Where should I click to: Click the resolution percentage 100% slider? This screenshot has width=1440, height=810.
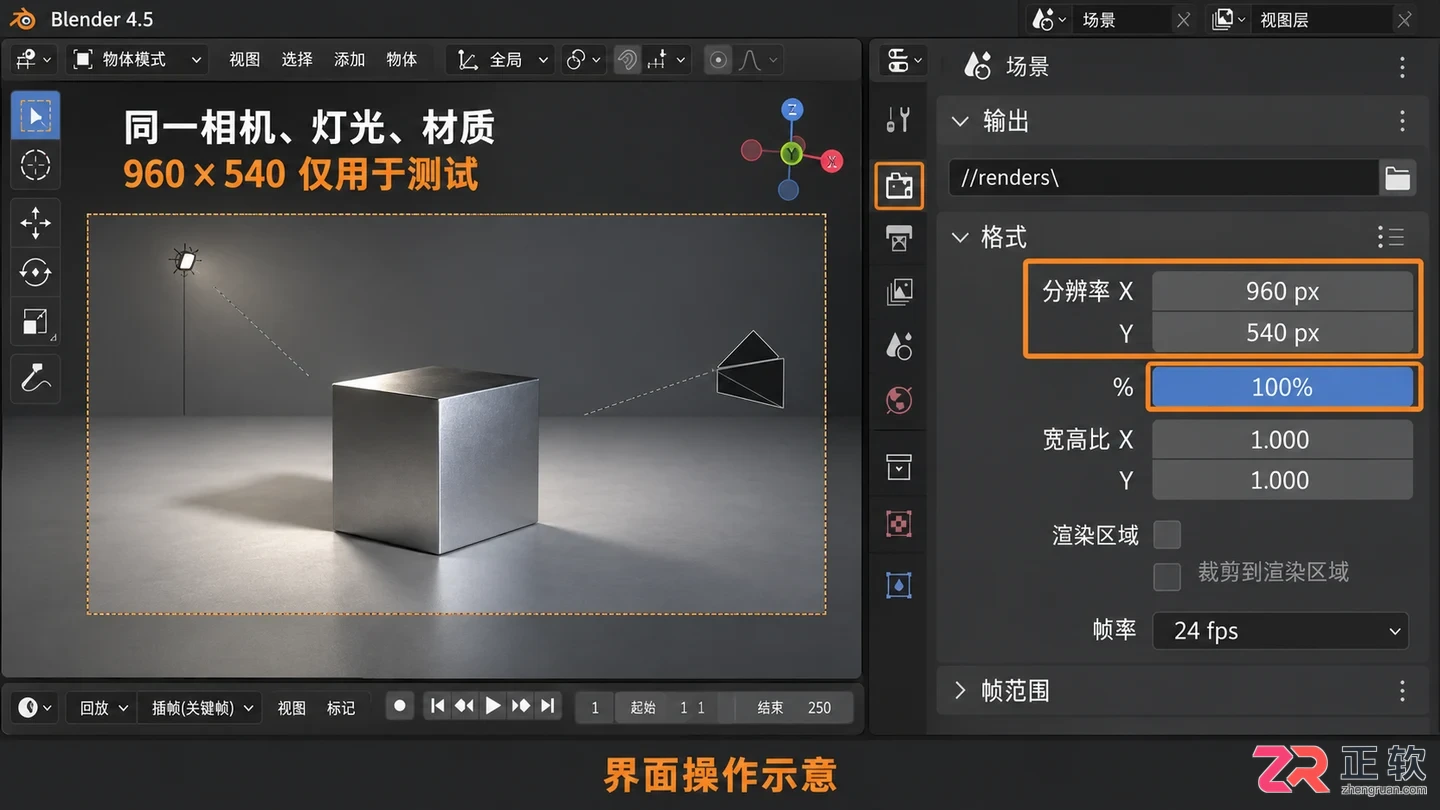[x=1283, y=387]
